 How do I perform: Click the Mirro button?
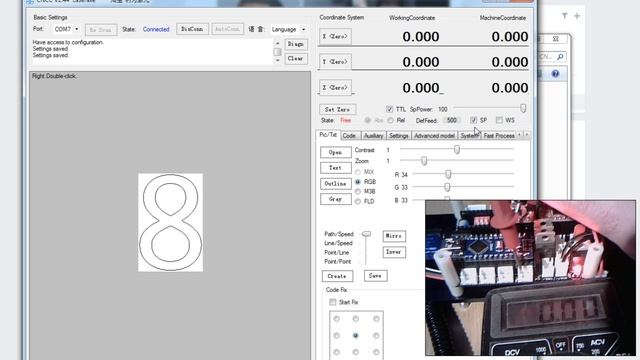(x=394, y=236)
